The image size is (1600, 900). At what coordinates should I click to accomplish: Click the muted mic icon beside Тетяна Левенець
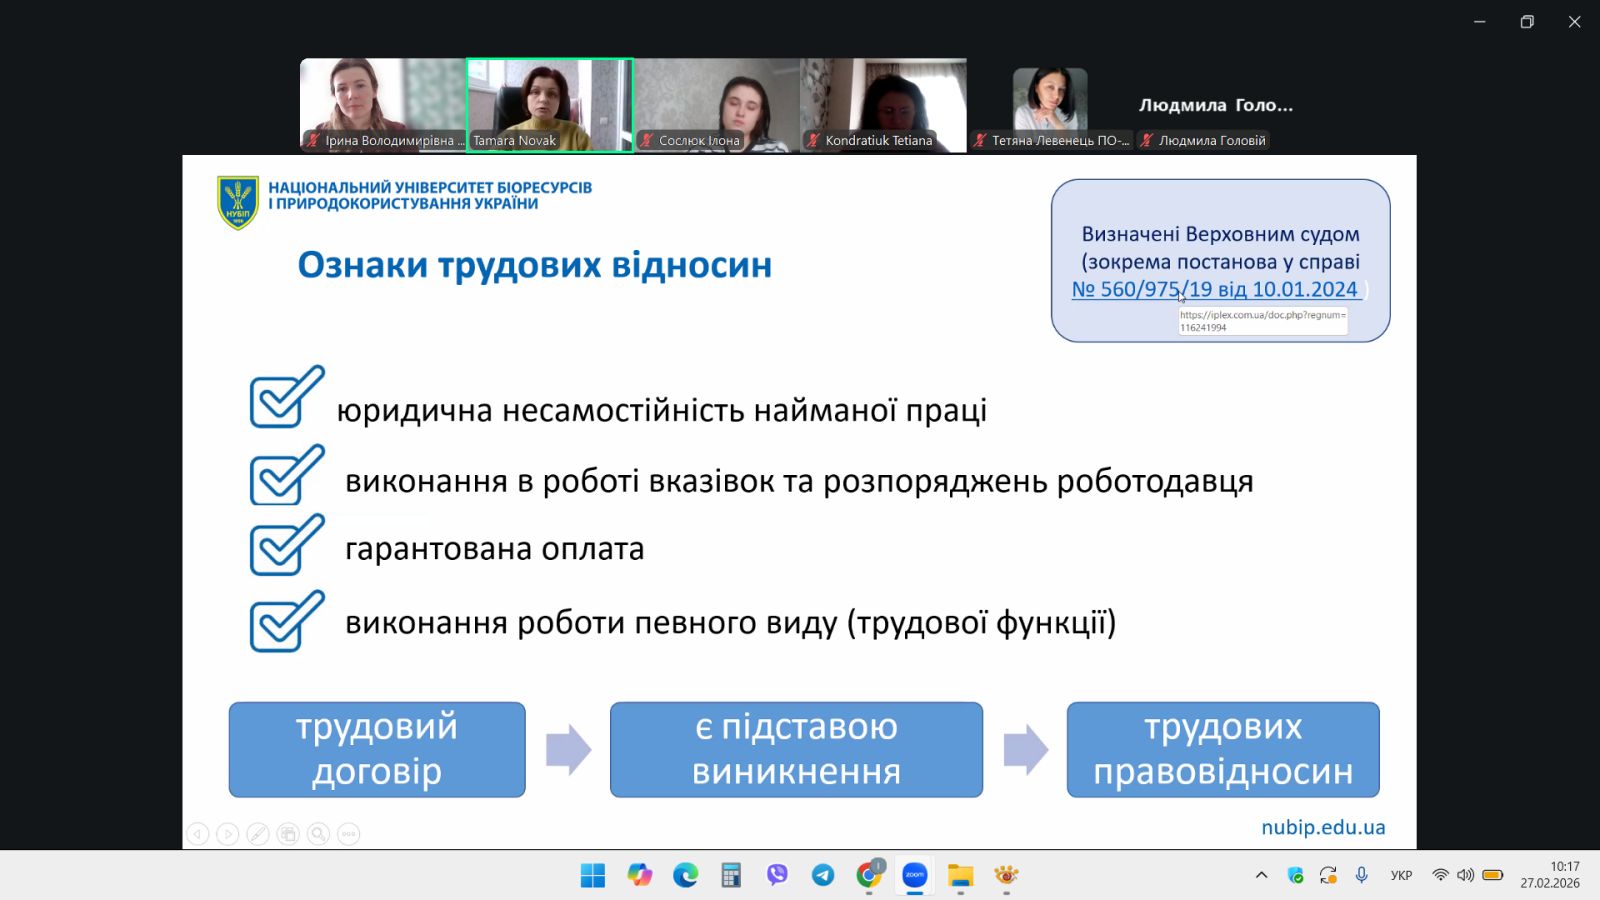980,141
